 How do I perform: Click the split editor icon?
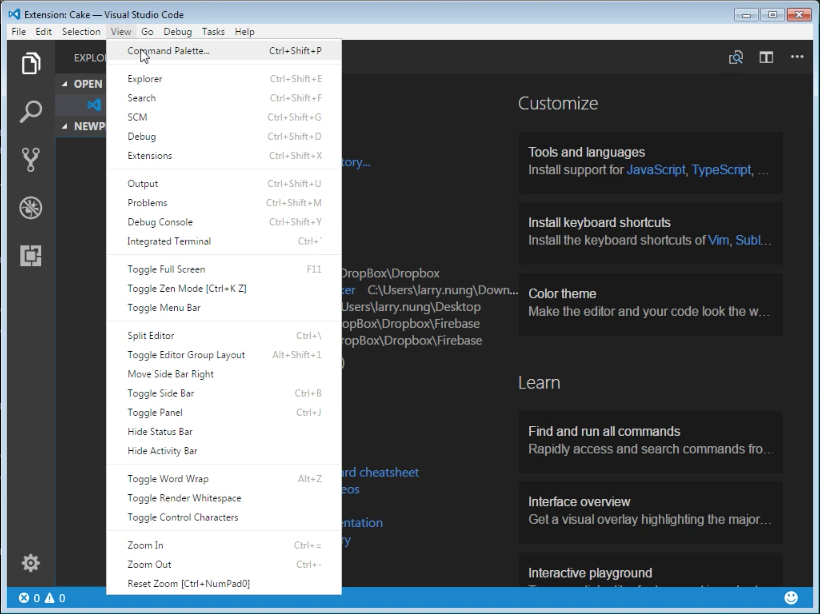pos(766,57)
